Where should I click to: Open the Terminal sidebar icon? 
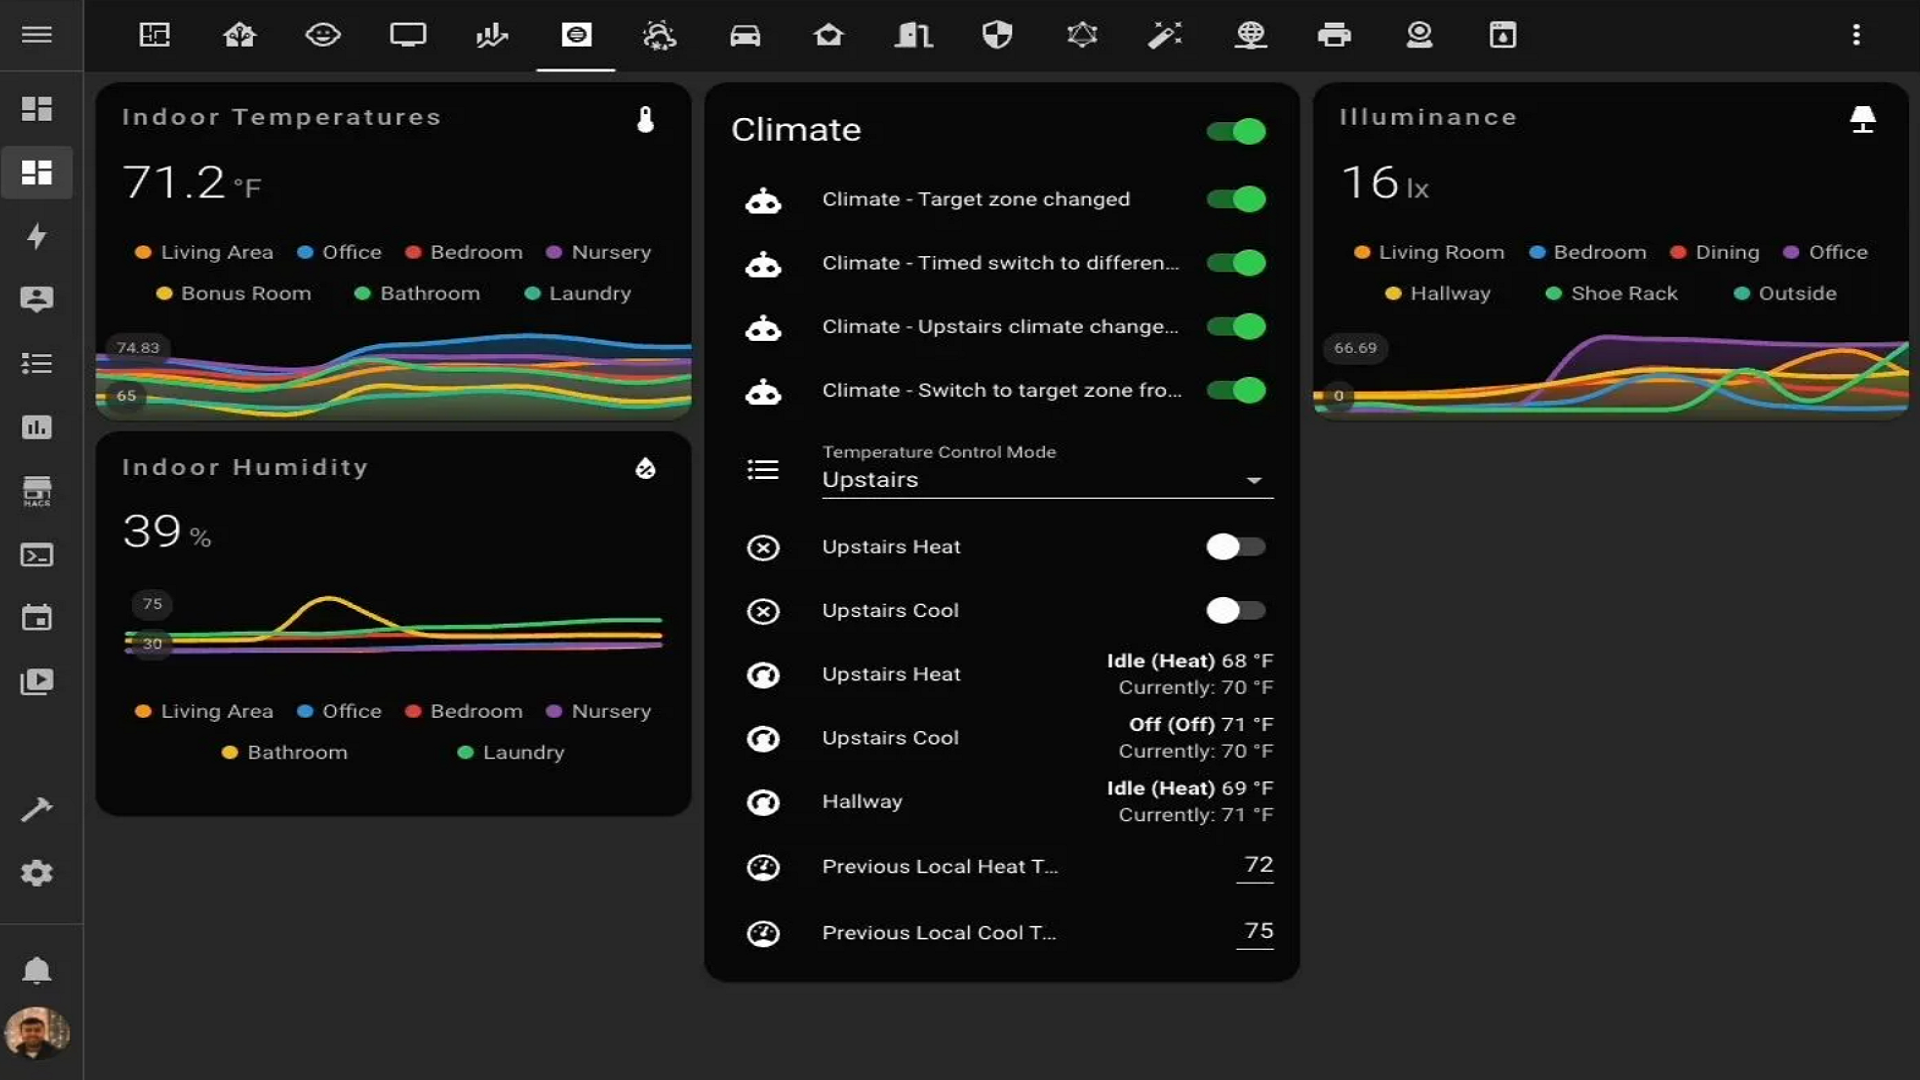(x=37, y=555)
